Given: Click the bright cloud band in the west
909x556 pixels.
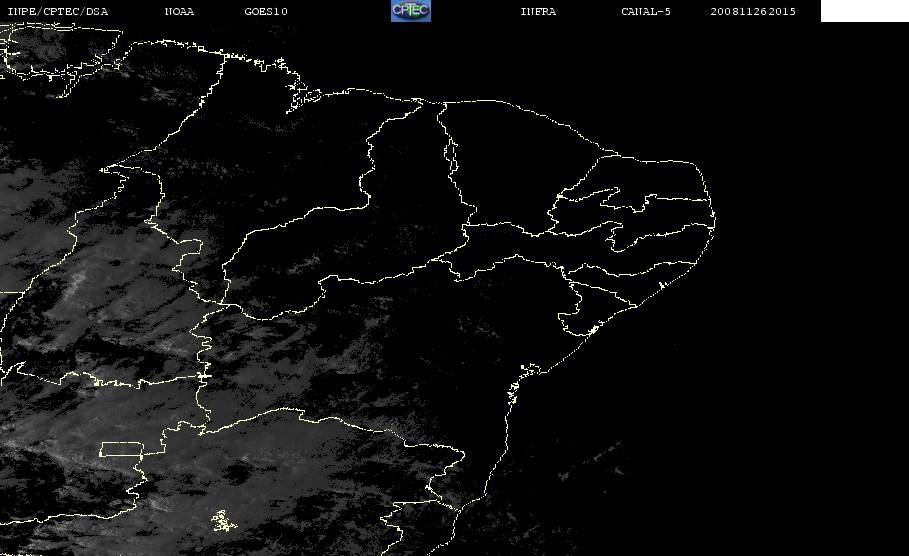Looking at the screenshot, I should click(75, 284).
